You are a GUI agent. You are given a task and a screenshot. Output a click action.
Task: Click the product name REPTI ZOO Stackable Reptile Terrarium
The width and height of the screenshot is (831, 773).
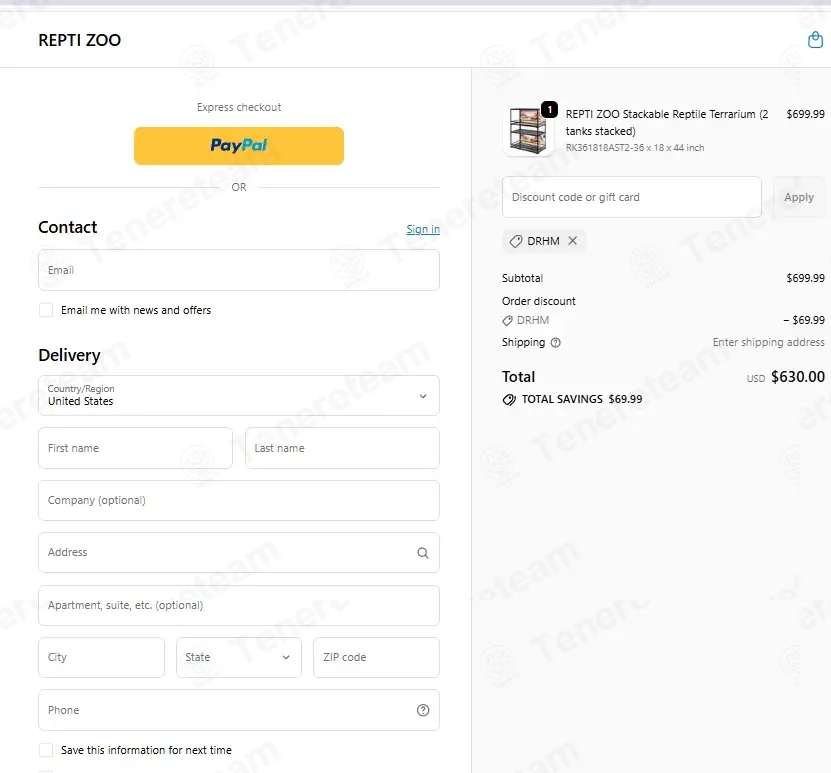667,122
